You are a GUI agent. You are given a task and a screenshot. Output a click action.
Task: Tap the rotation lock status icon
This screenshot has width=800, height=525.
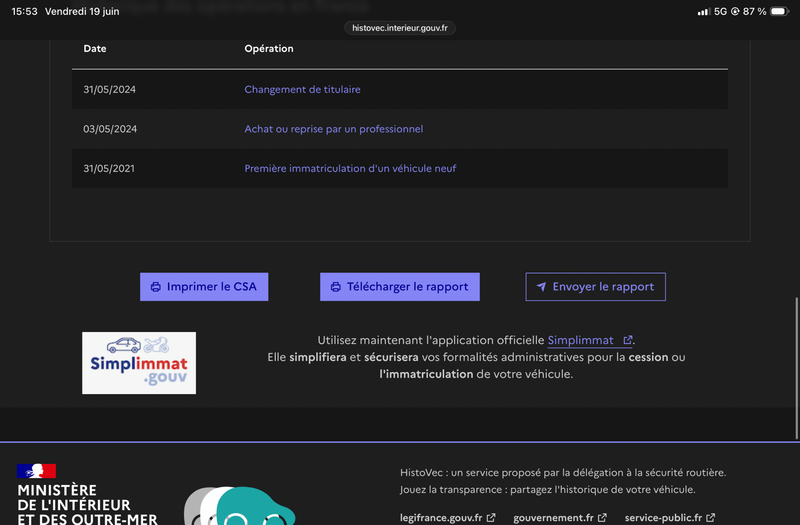click(x=735, y=11)
